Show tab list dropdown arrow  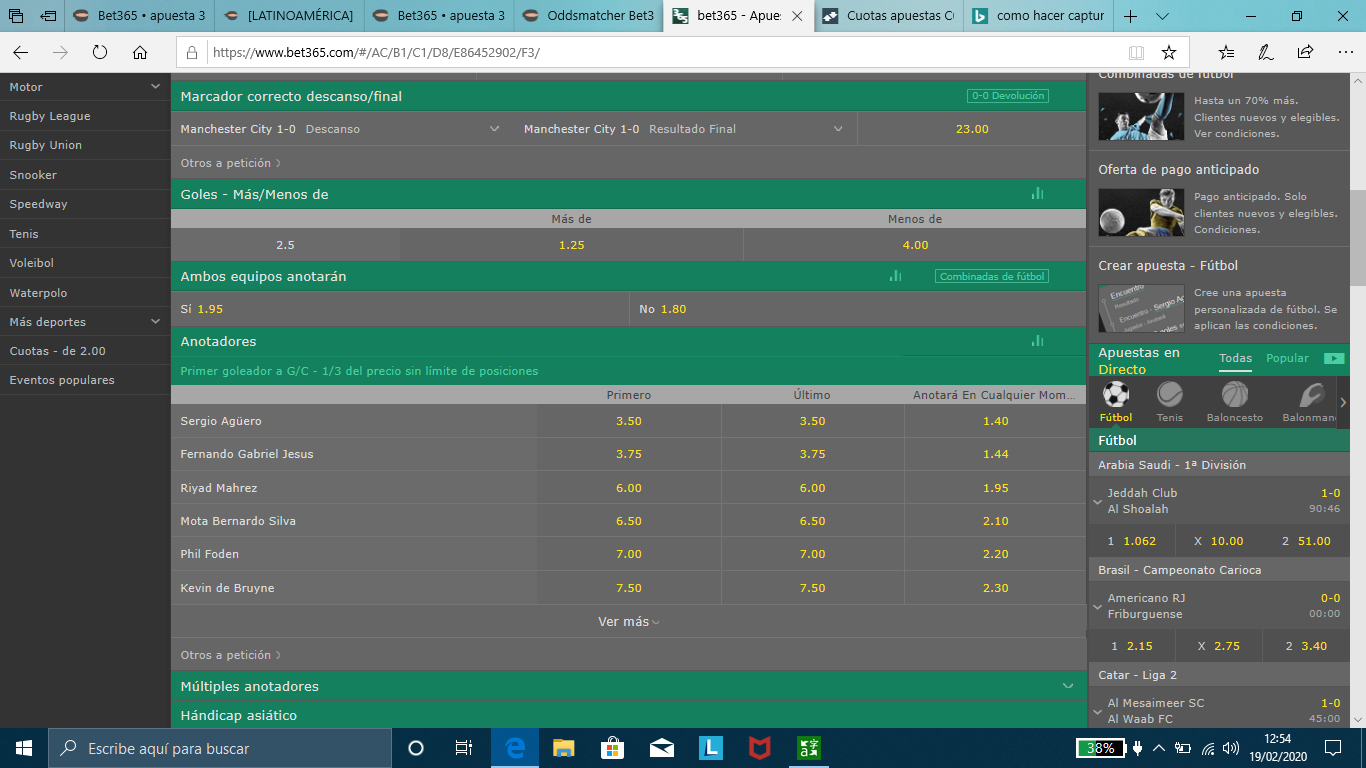(1162, 16)
